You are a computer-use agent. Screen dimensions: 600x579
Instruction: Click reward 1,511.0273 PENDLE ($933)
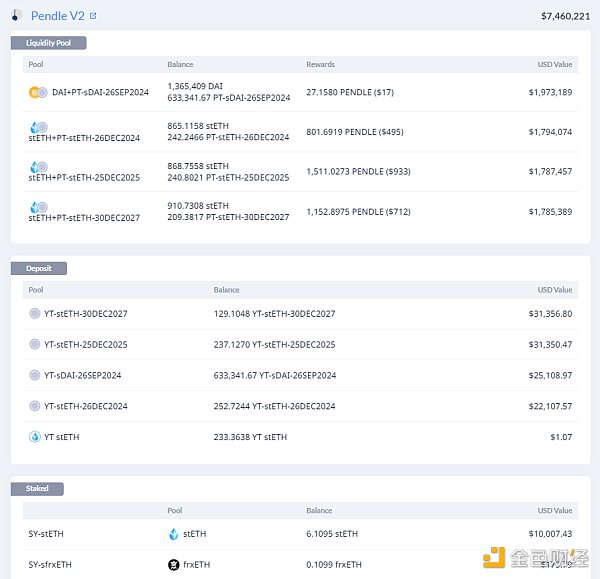[358, 171]
